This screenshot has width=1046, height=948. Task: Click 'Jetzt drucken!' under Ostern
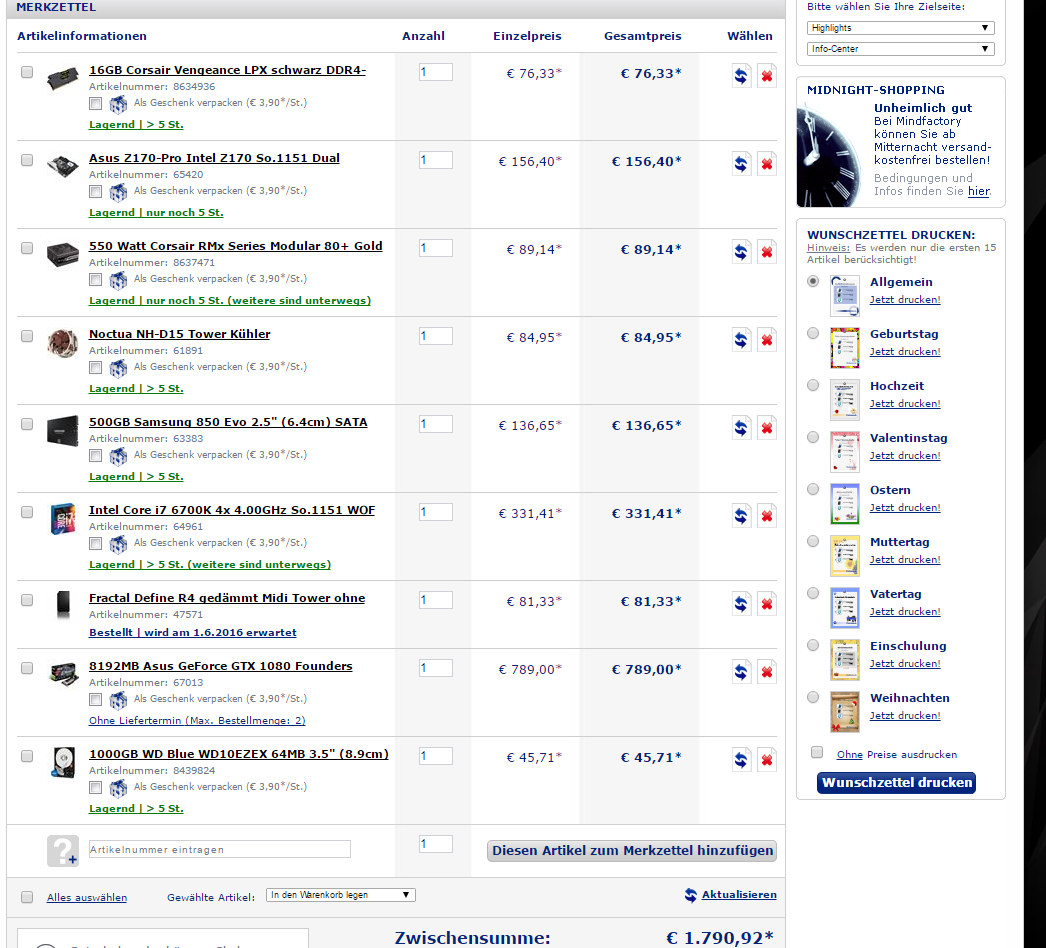point(905,508)
